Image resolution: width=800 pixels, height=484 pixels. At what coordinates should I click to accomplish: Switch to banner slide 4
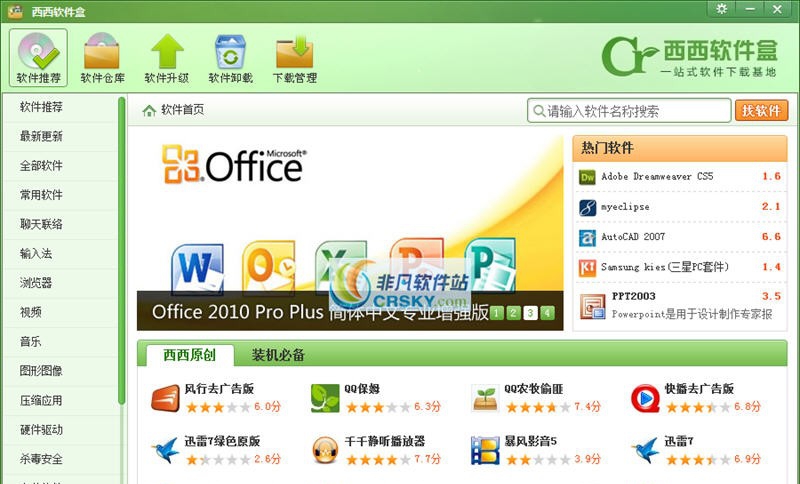click(547, 313)
